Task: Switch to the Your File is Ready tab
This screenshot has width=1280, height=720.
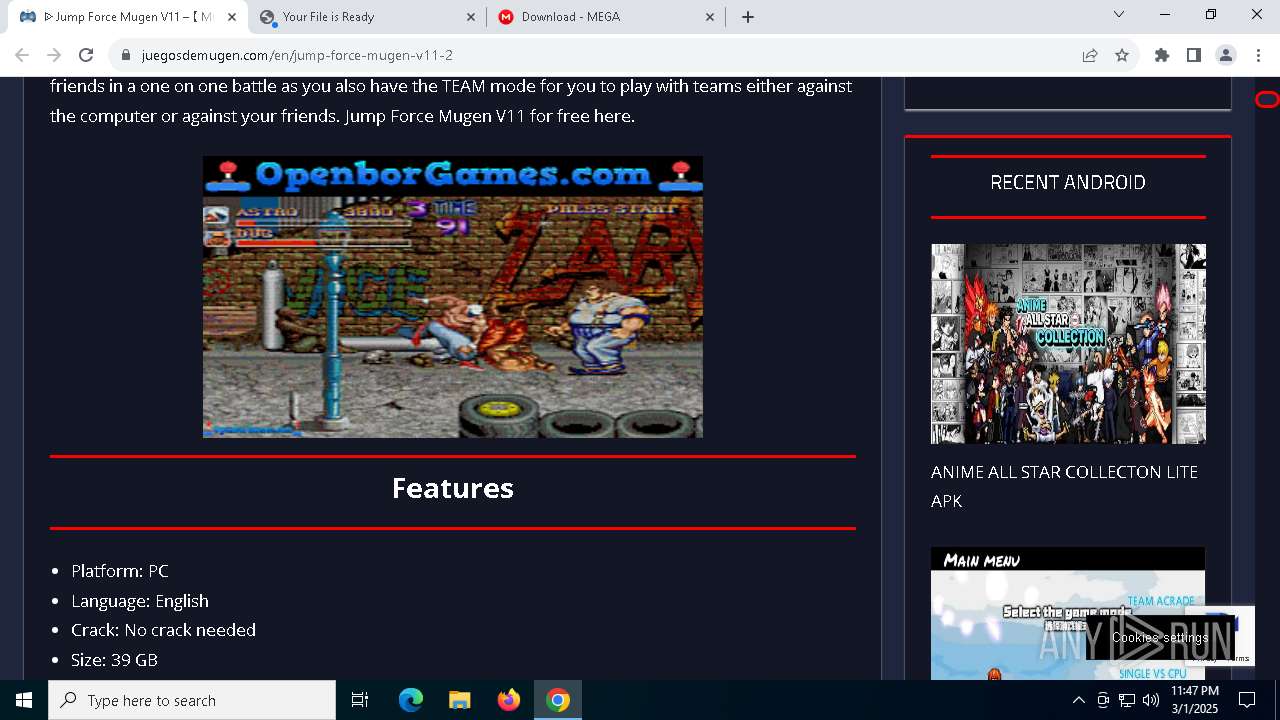Action: click(368, 17)
